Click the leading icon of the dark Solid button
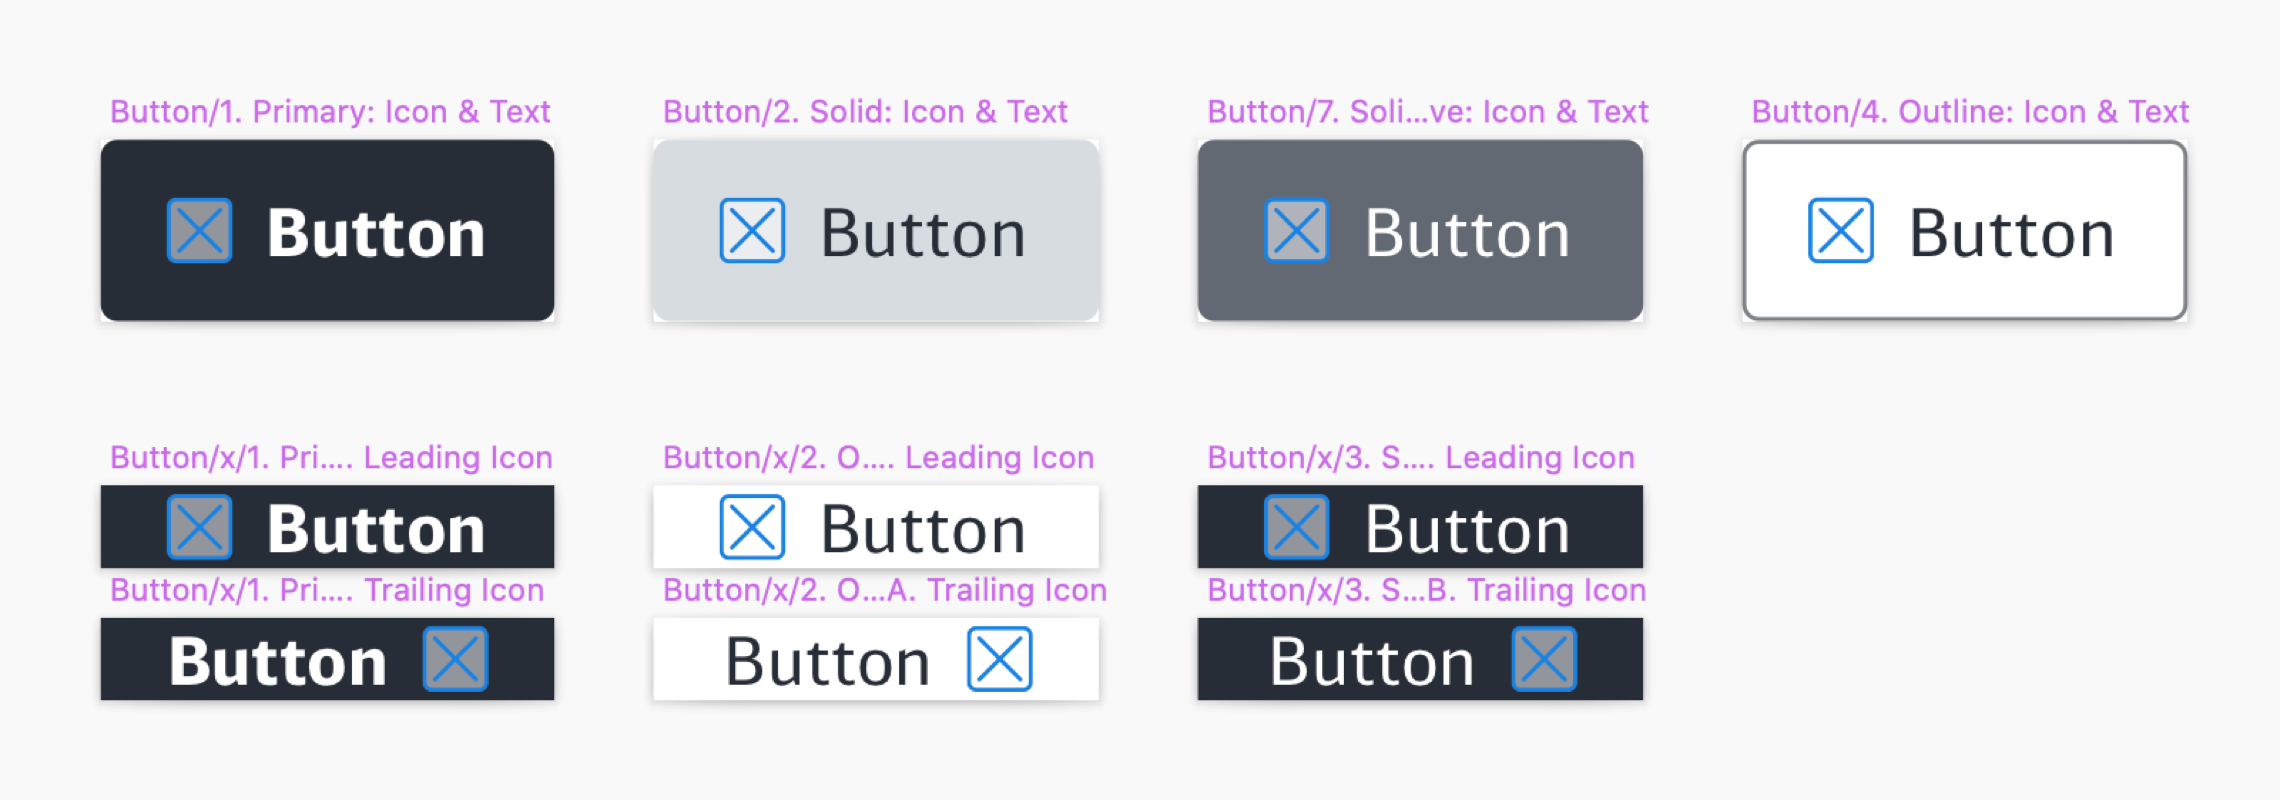The width and height of the screenshot is (2280, 800). pyautogui.click(x=1296, y=527)
